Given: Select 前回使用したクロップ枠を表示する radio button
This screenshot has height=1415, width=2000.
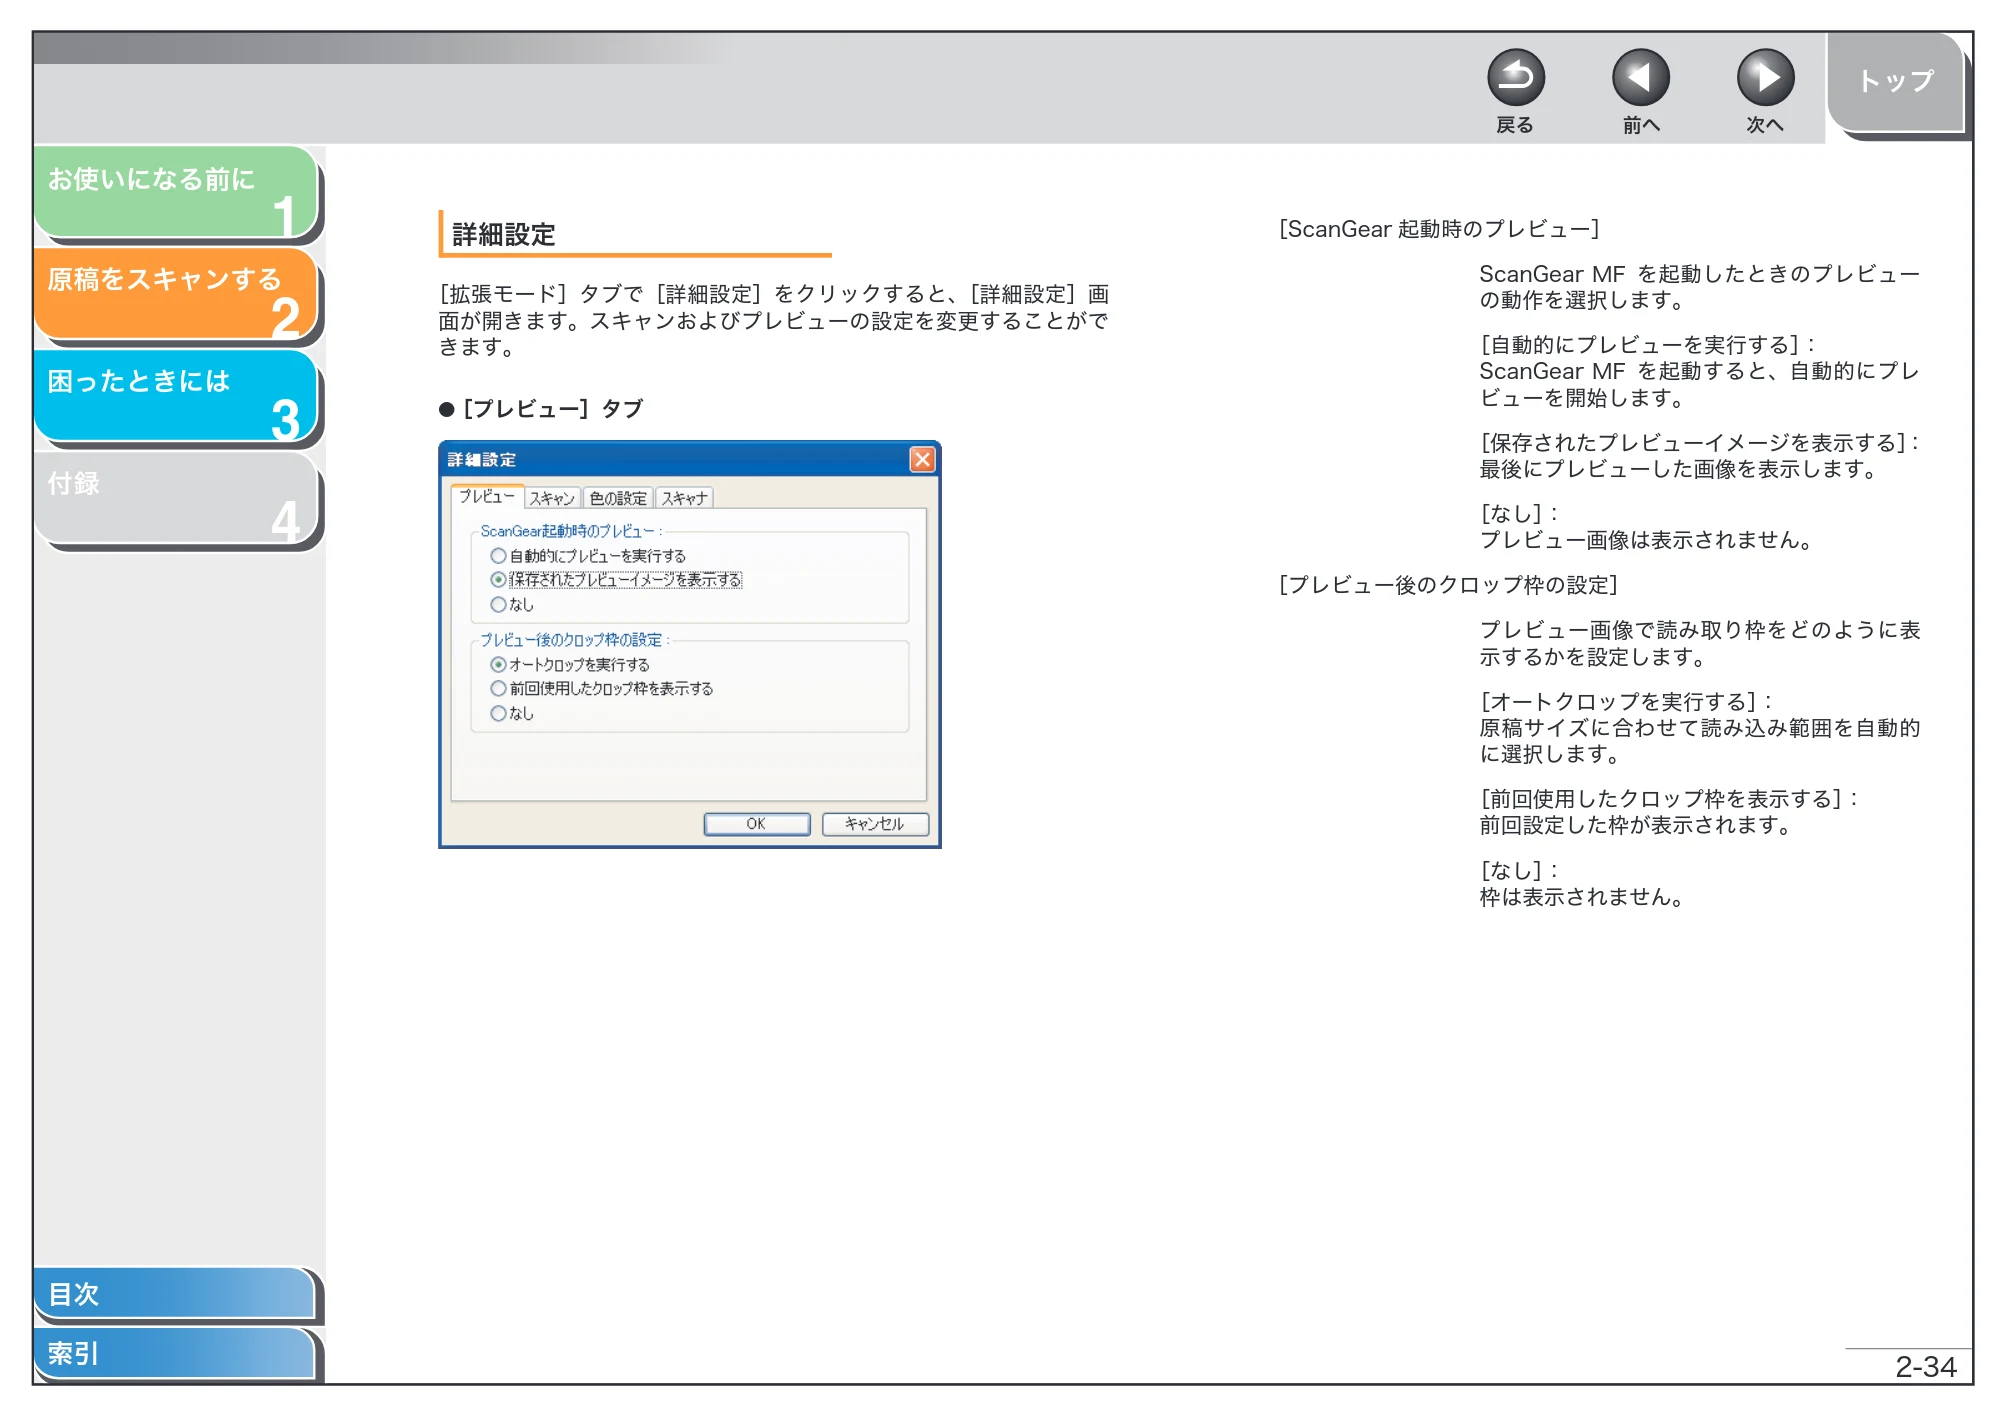Looking at the screenshot, I should tap(498, 689).
